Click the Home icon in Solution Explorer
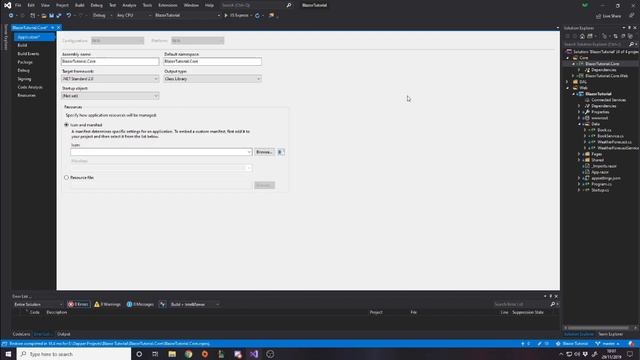640x360 pixels. point(582,36)
